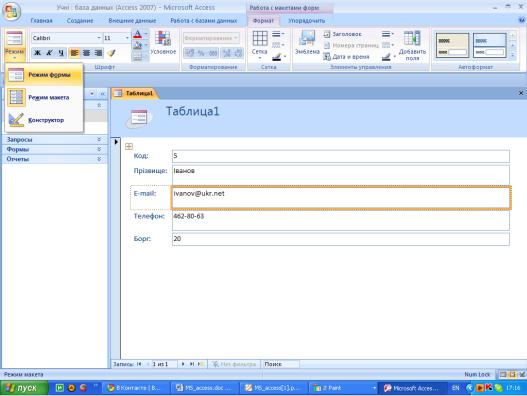Click the Номера страниц button

(x=351, y=45)
